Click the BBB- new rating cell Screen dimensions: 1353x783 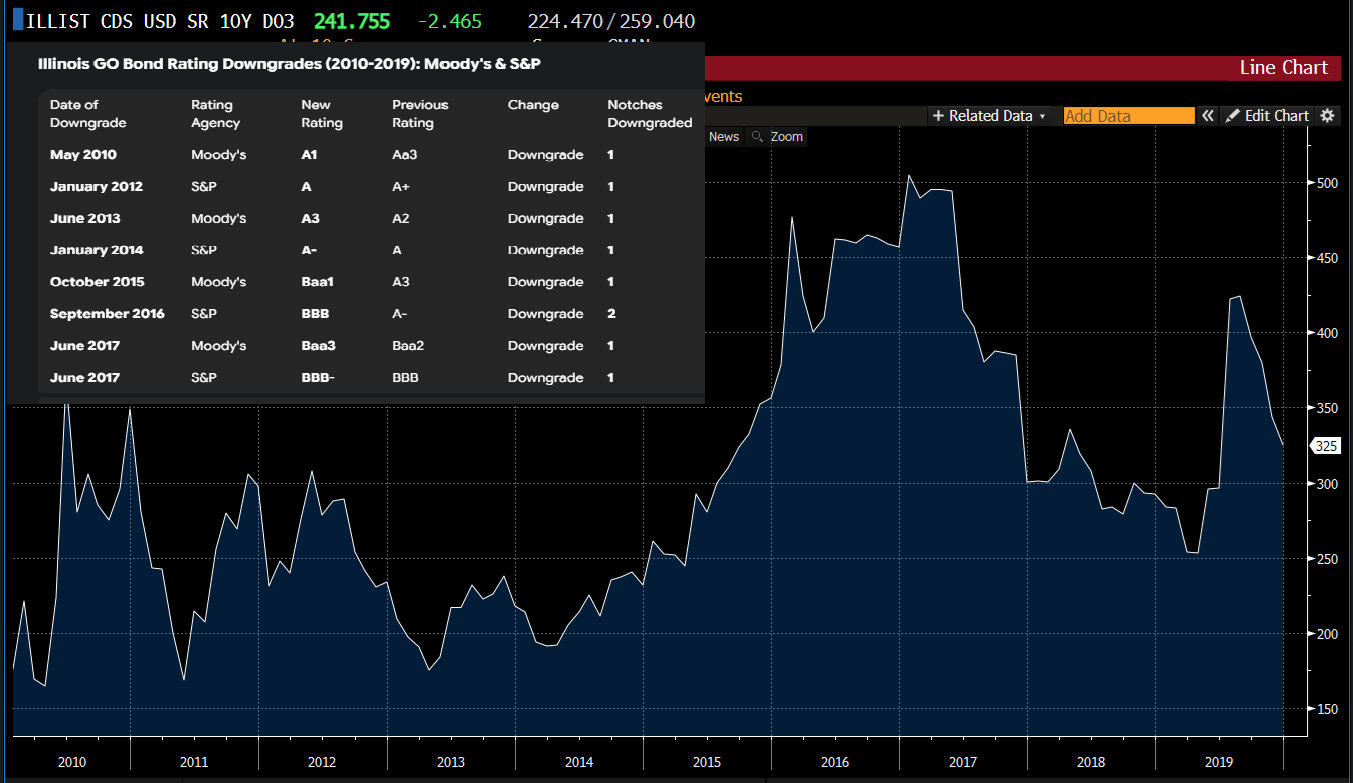(x=318, y=378)
